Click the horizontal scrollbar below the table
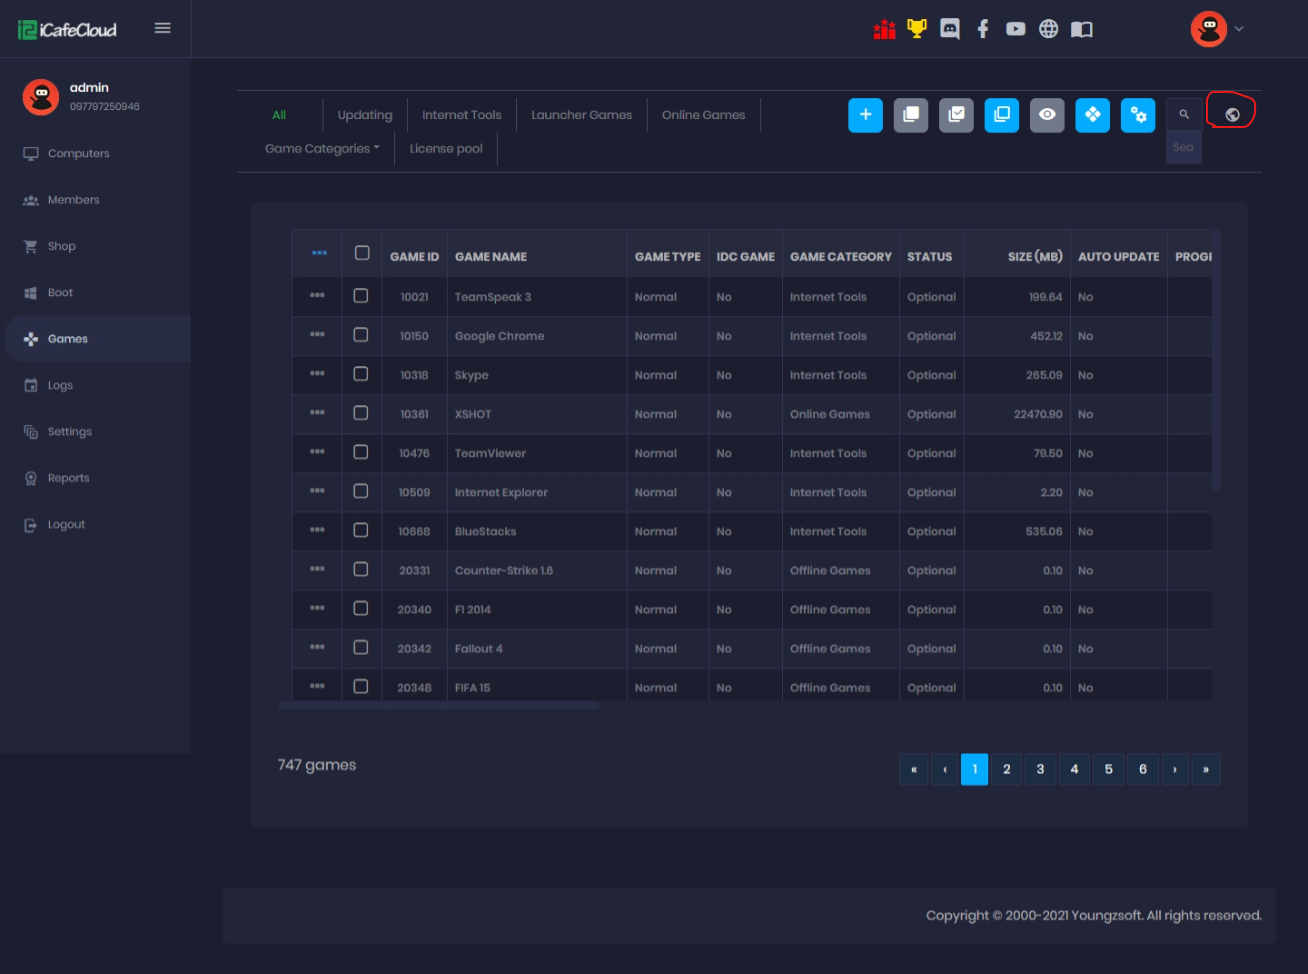The width and height of the screenshot is (1308, 974). (439, 706)
